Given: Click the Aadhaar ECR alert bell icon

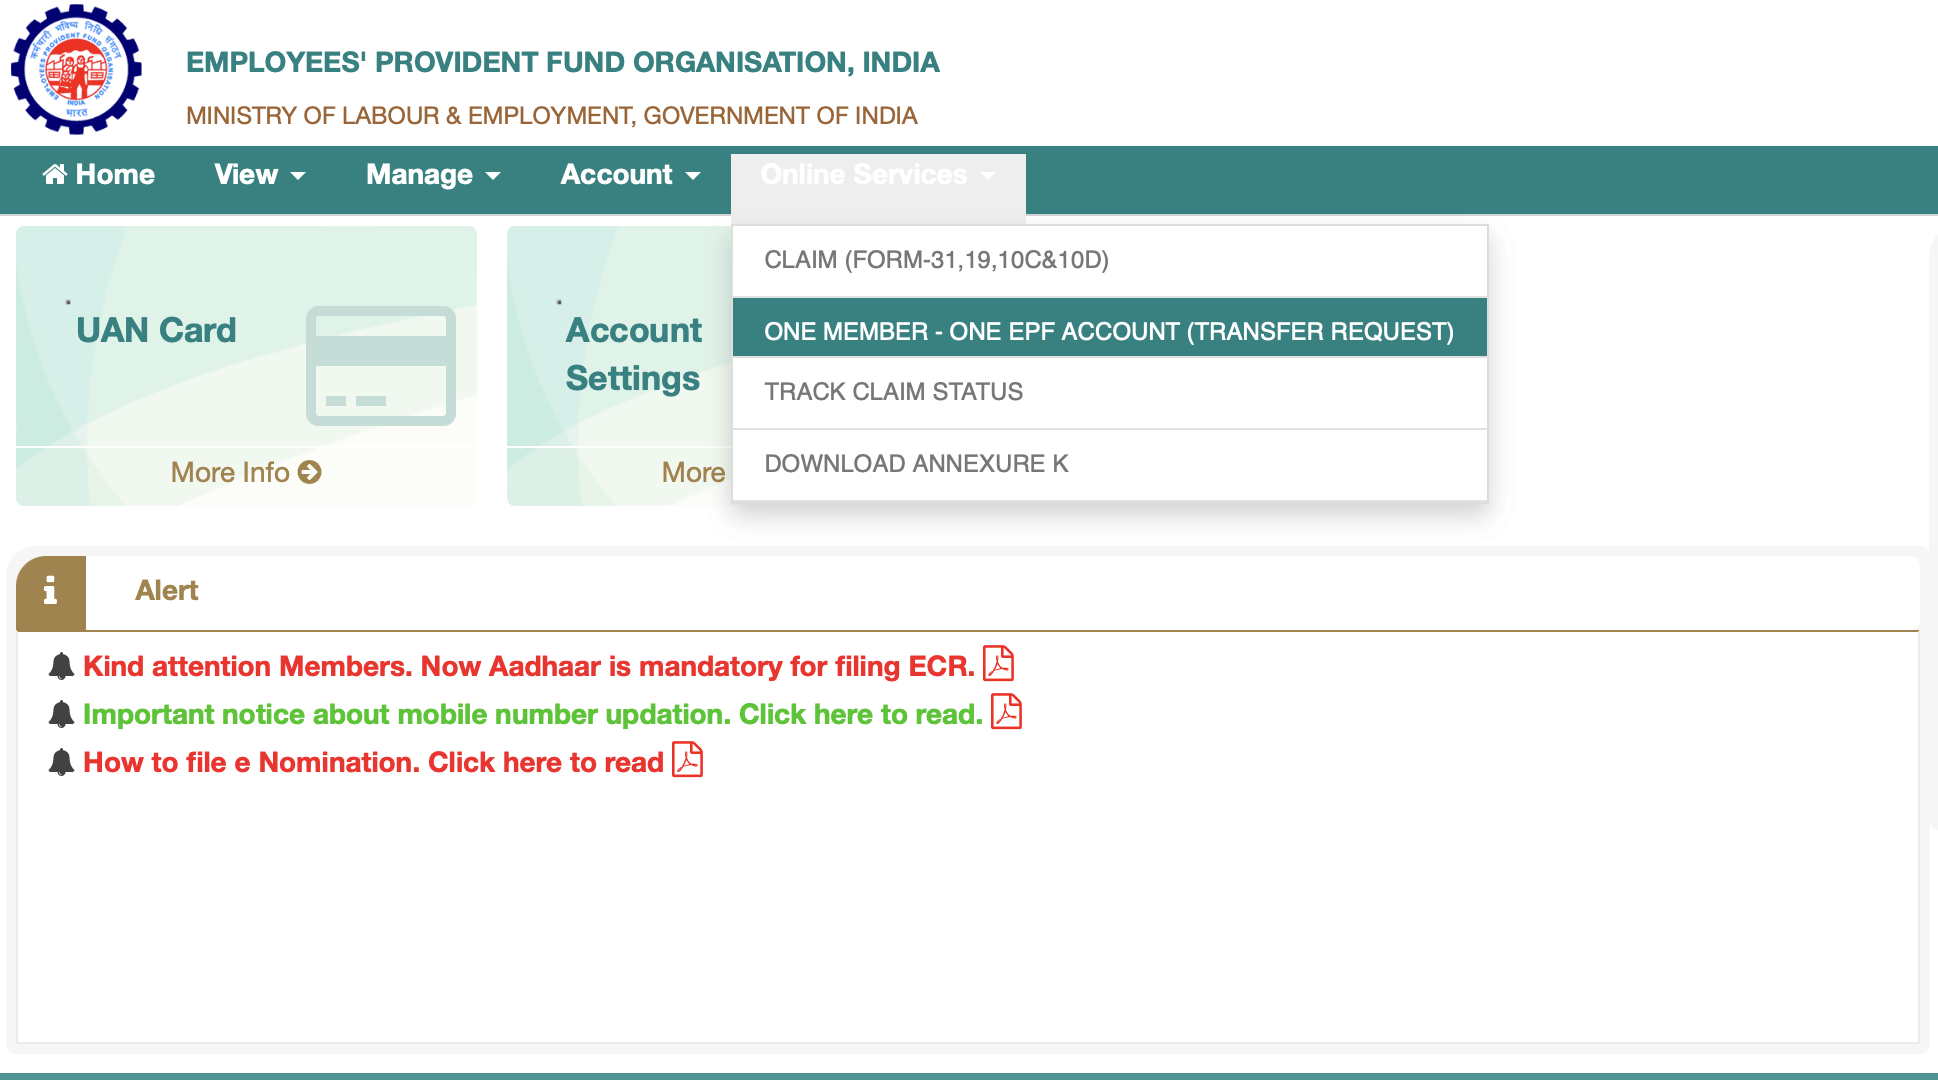Looking at the screenshot, I should (63, 664).
